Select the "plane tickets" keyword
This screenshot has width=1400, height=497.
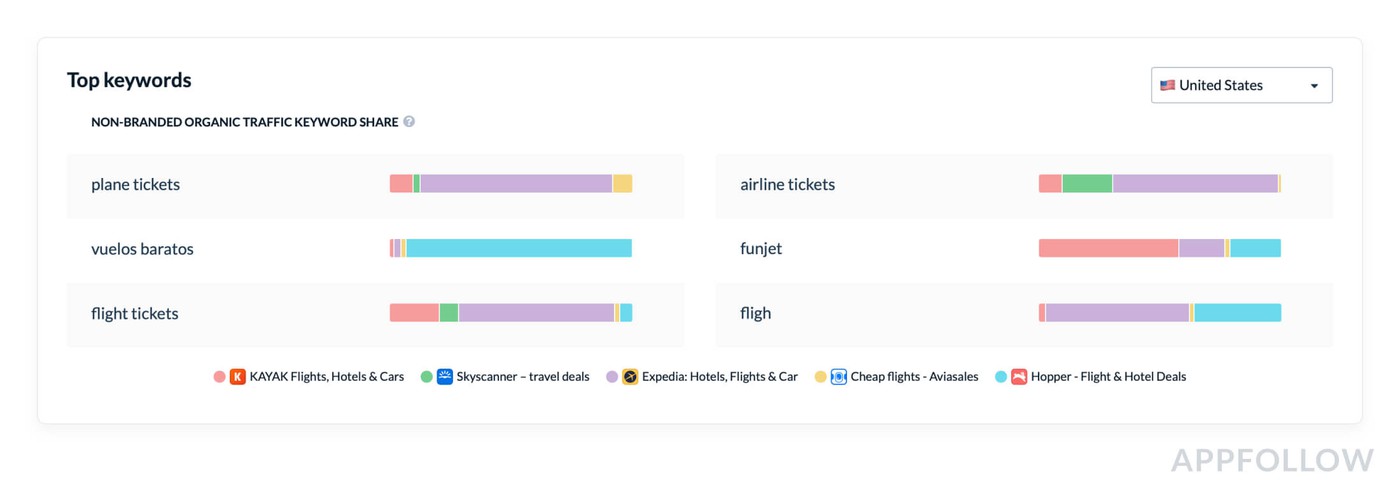click(136, 185)
